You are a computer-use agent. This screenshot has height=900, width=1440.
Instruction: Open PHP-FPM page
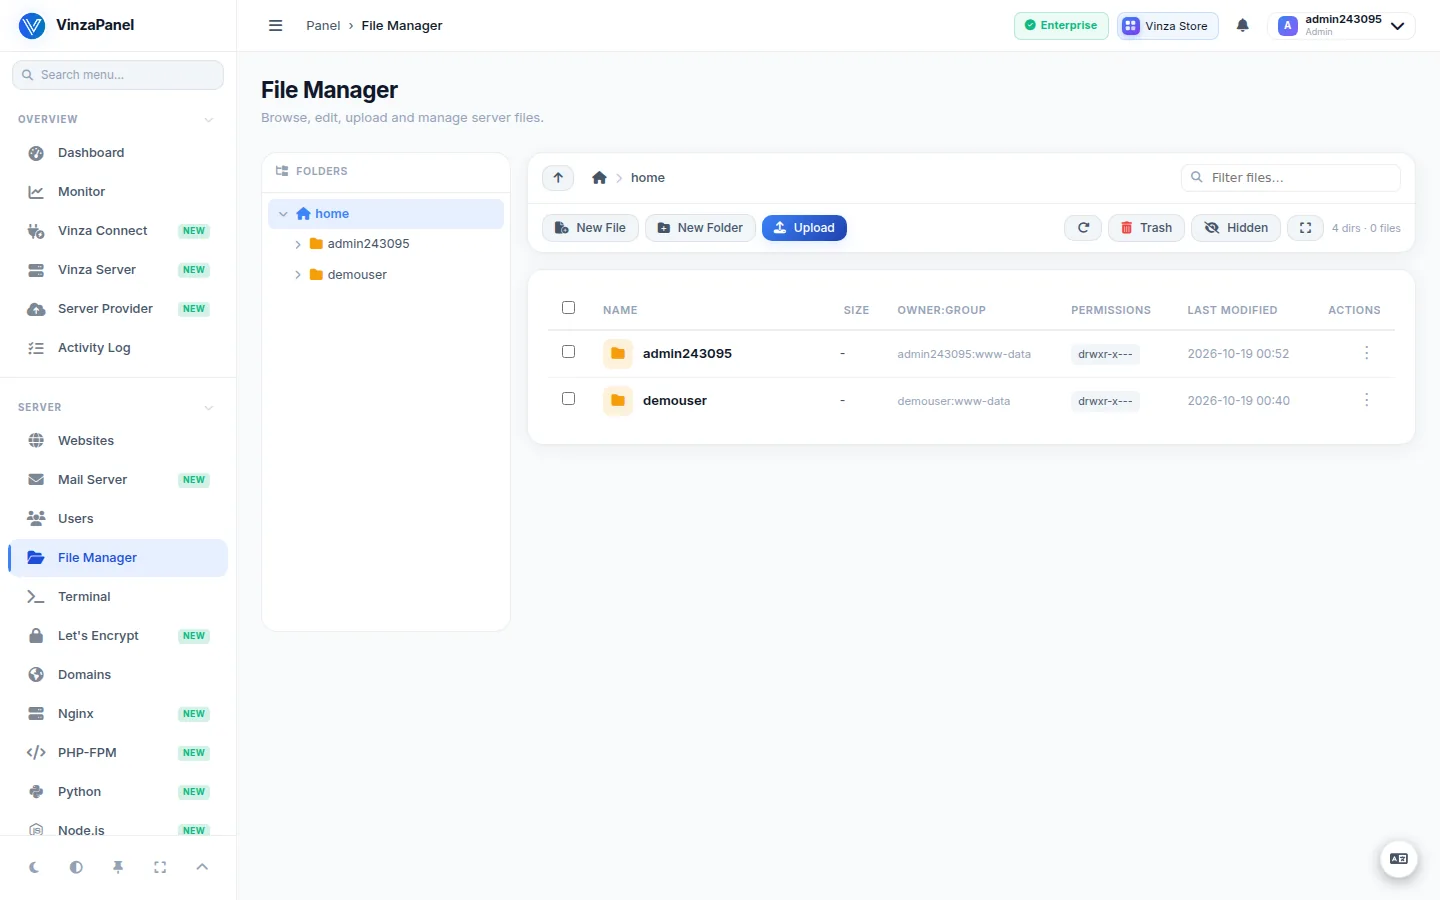pyautogui.click(x=118, y=753)
